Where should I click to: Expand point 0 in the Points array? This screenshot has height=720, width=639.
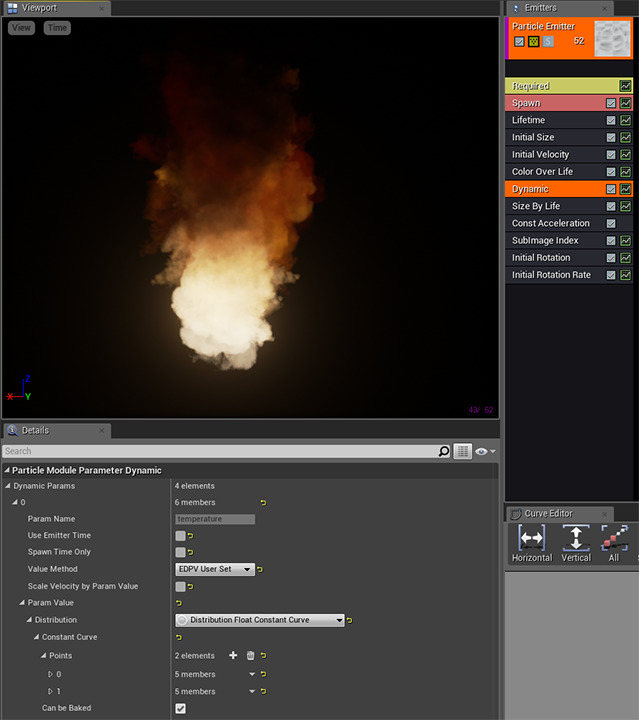pyautogui.click(x=50, y=674)
